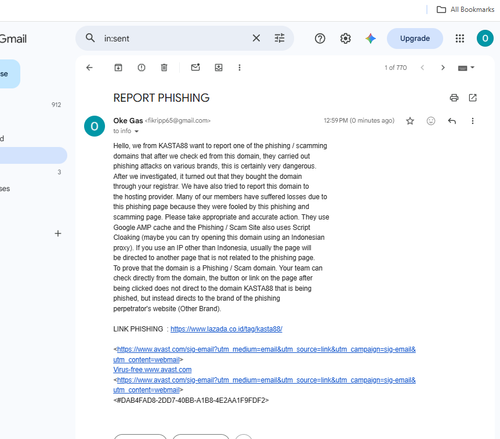This screenshot has height=439, width=500.
Task: Archive this conversation
Action: [x=118, y=68]
